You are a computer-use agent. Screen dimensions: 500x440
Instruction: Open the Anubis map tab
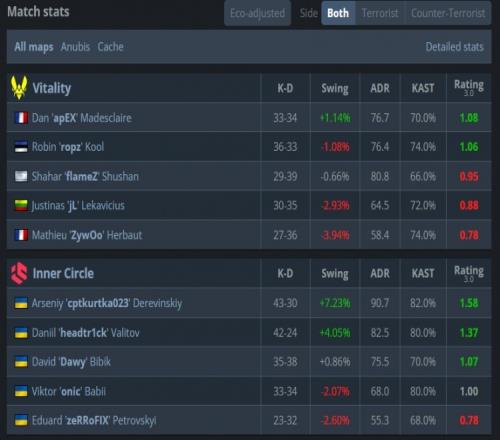pyautogui.click(x=75, y=47)
